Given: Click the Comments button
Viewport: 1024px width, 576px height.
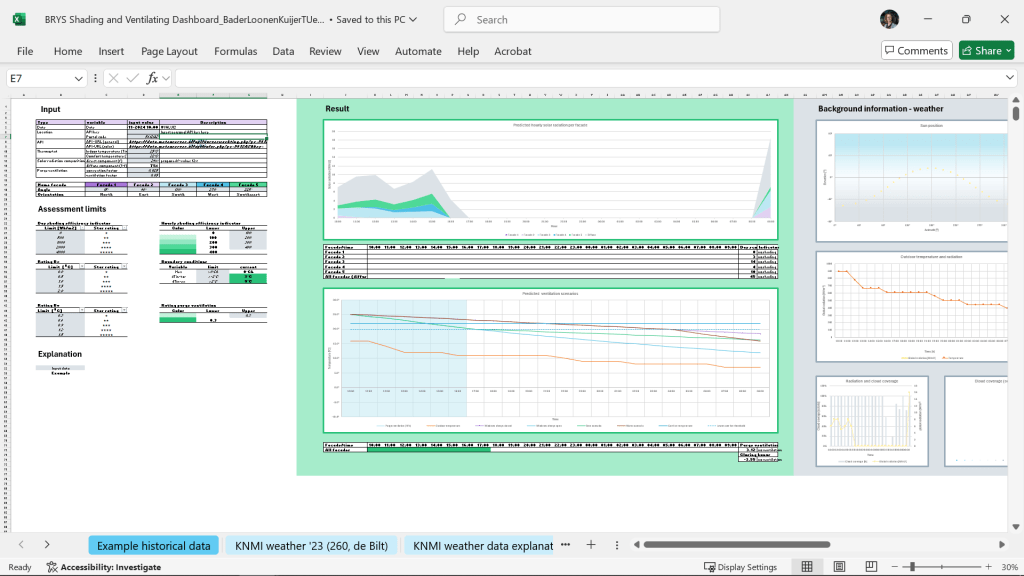Looking at the screenshot, I should (x=916, y=51).
